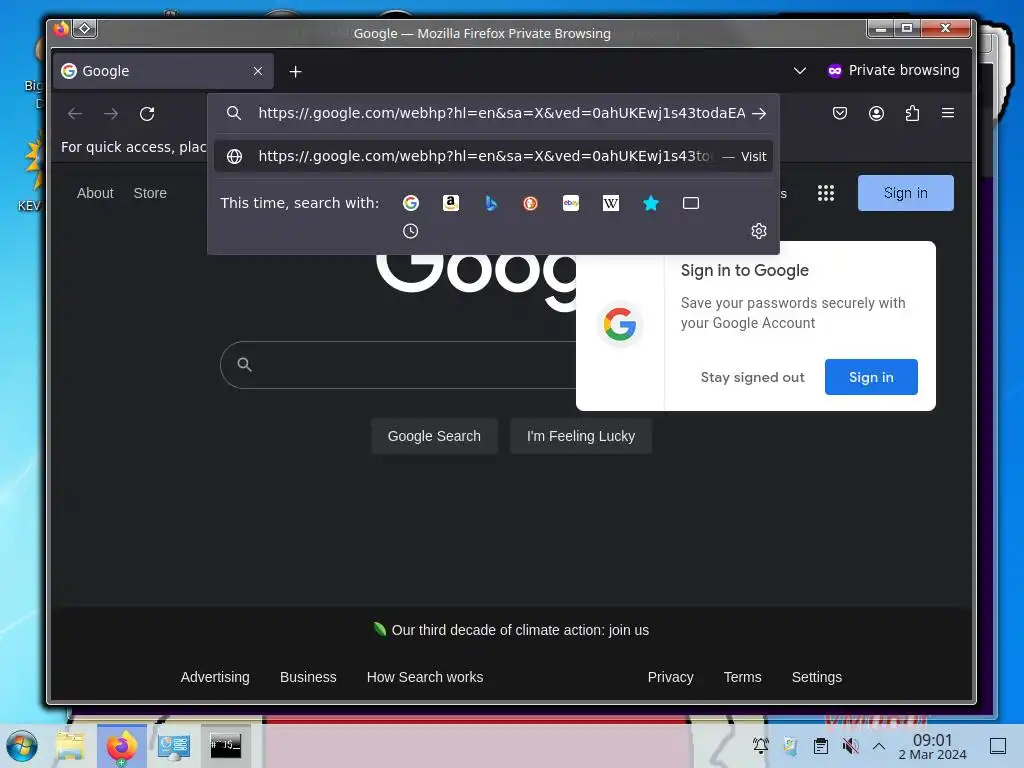The width and height of the screenshot is (1024, 768).
Task: Open Extensions puzzle icon
Action: point(912,114)
